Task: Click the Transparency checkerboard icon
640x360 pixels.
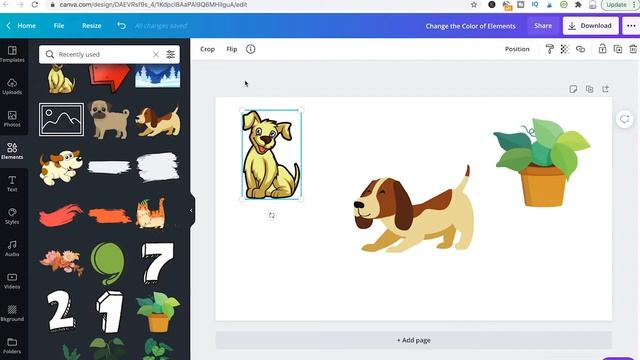Action: [x=564, y=49]
